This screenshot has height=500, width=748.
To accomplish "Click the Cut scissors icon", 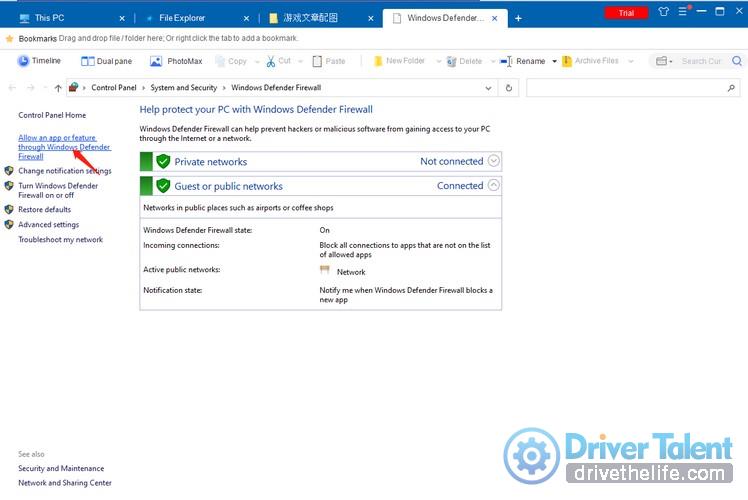I will (x=270, y=61).
